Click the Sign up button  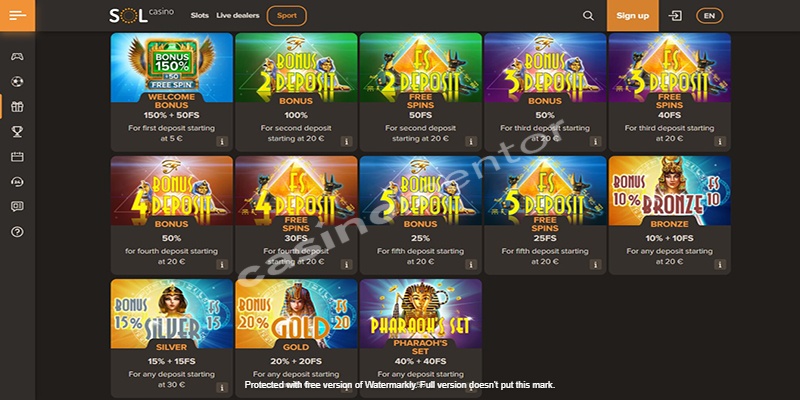(x=633, y=15)
